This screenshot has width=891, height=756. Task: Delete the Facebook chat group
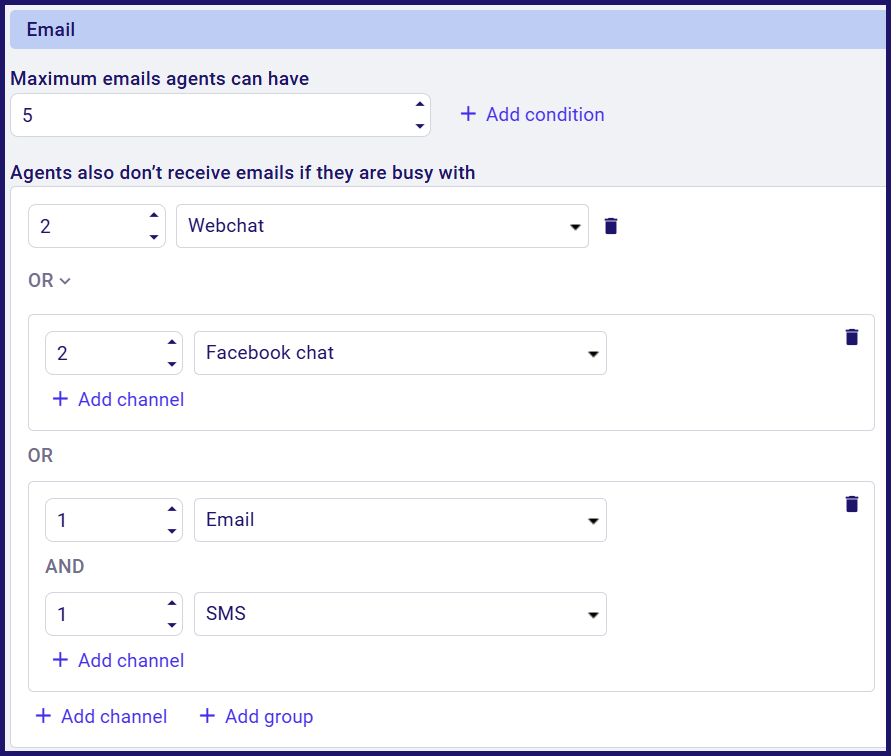tap(851, 337)
